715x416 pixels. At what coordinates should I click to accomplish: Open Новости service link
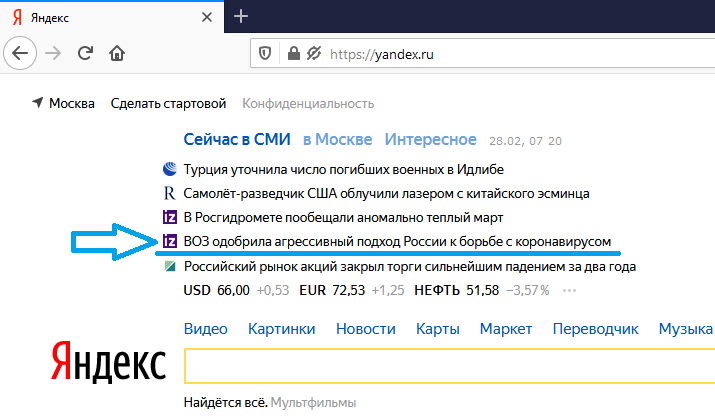[x=366, y=328]
